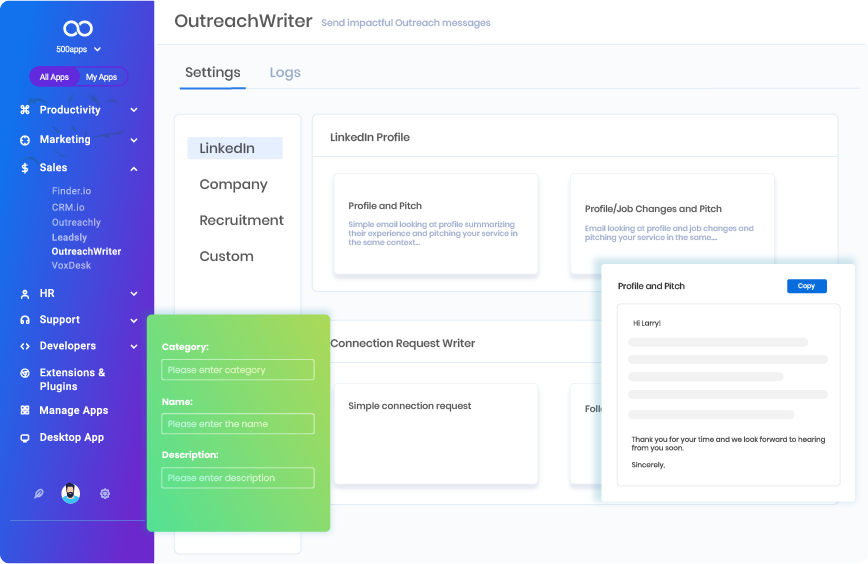Open the settings gear icon
The image size is (868, 564).
pos(105,493)
